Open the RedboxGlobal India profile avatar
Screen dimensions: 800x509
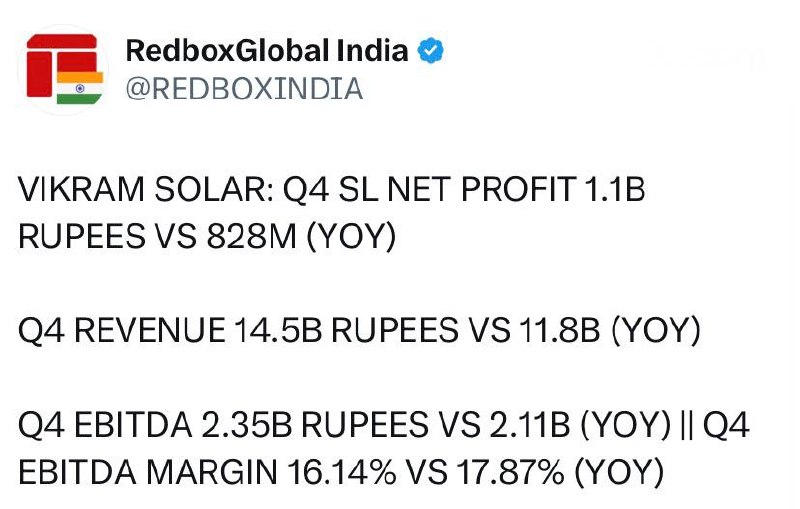coord(63,70)
